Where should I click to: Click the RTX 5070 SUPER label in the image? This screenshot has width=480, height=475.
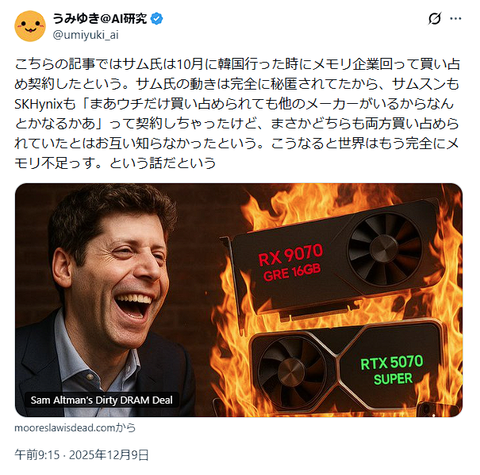[x=392, y=370]
